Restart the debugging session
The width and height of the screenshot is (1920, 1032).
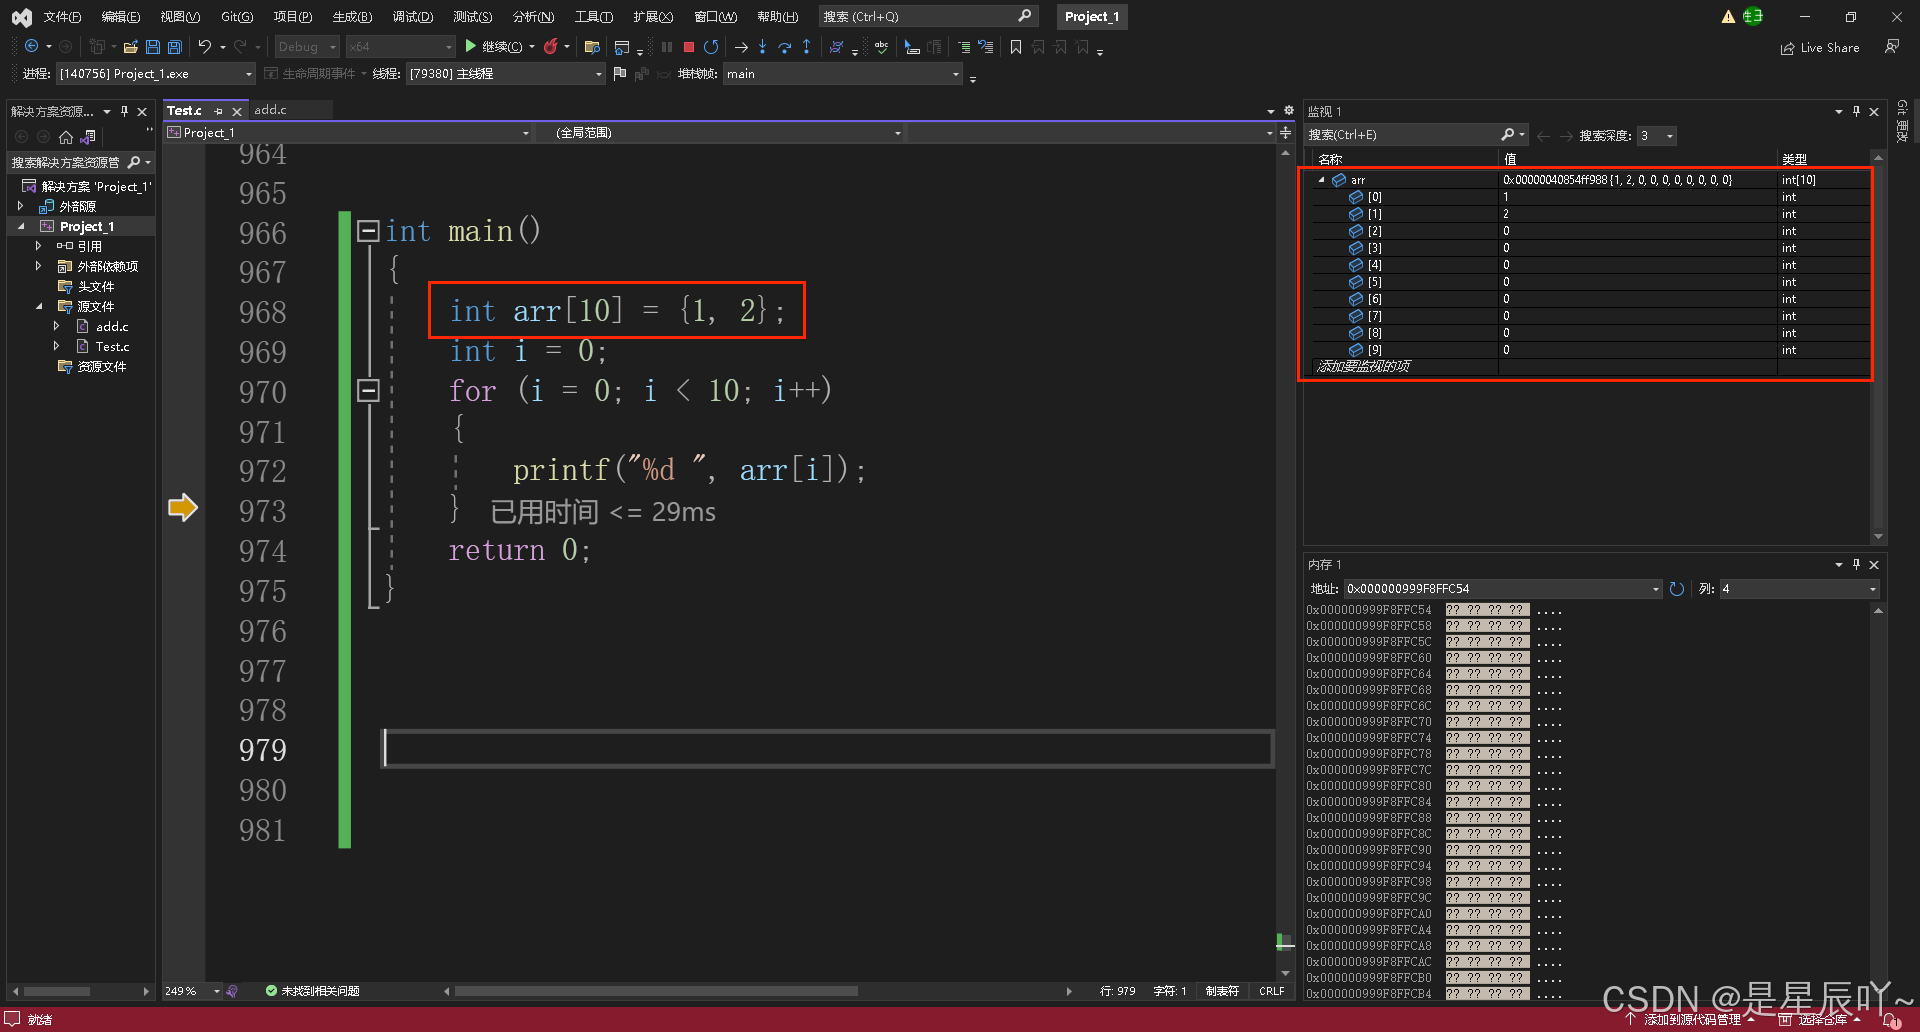point(711,46)
